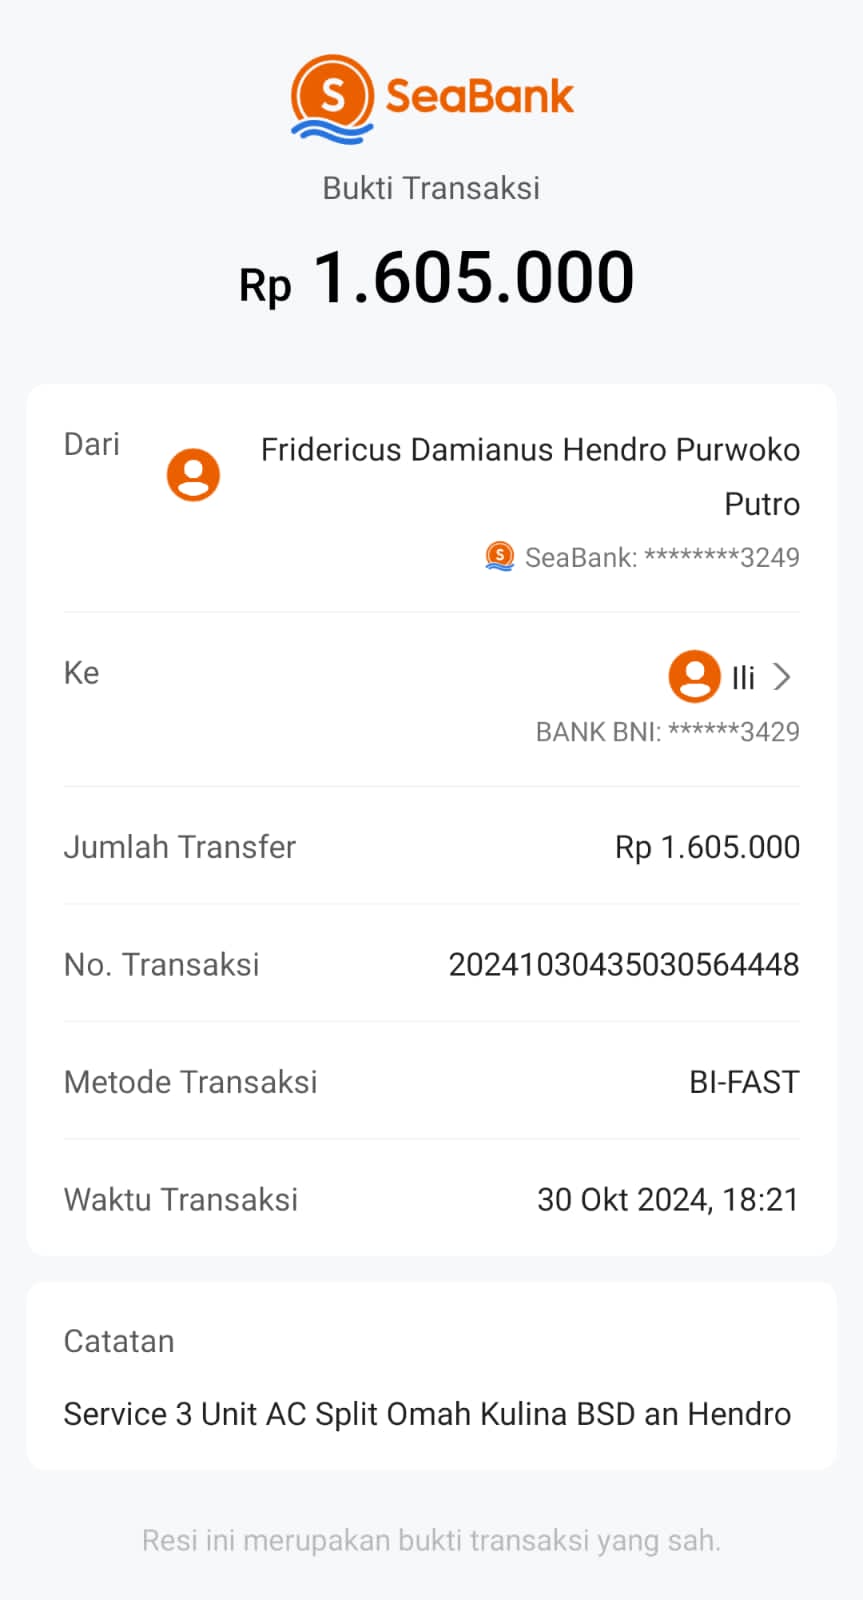
Task: Expand recipient details with the chevron arrow
Action: (x=783, y=677)
